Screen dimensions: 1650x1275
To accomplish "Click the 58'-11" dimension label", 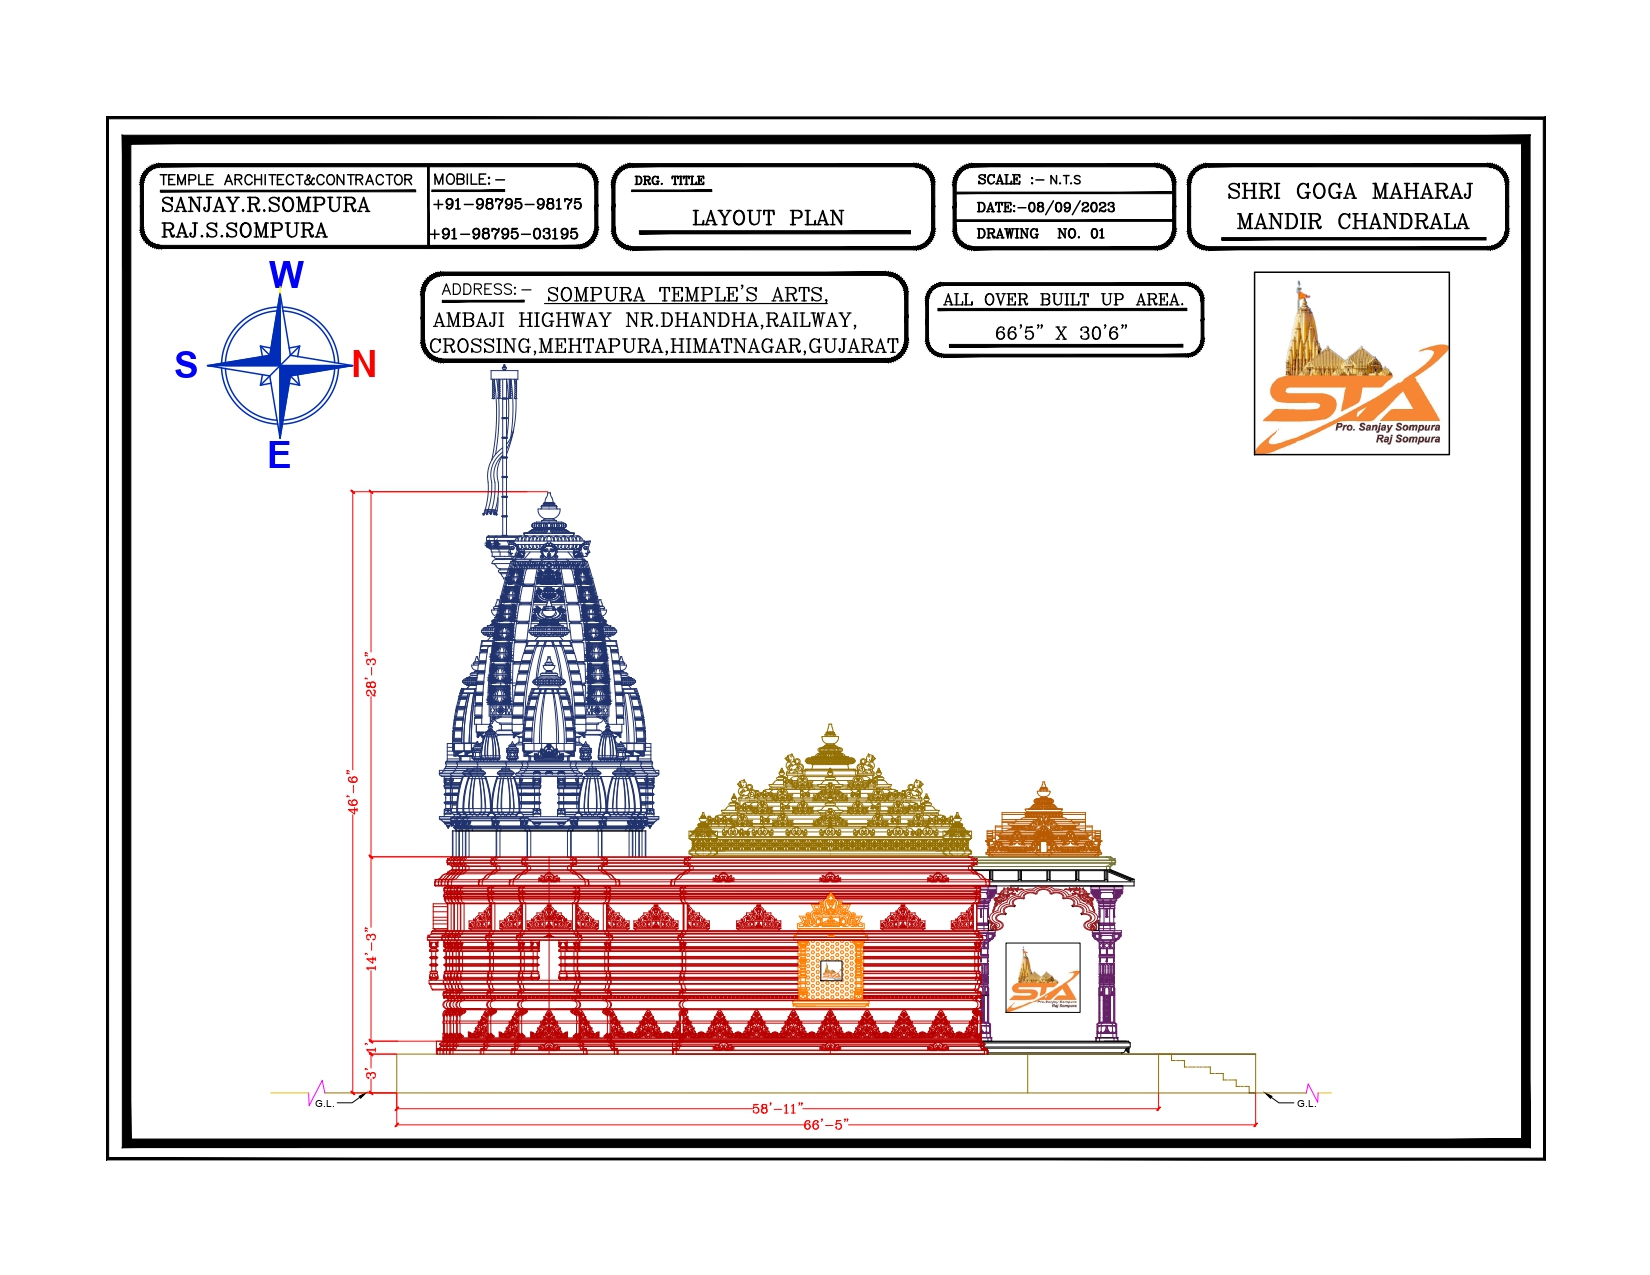I will point(777,1109).
